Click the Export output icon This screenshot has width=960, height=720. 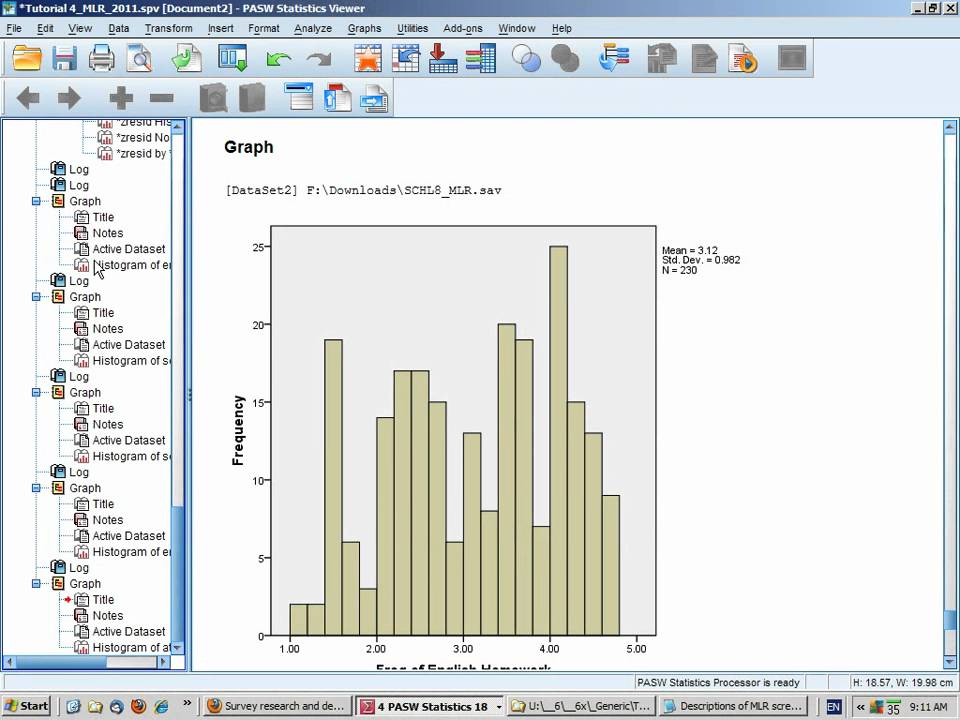click(x=186, y=59)
